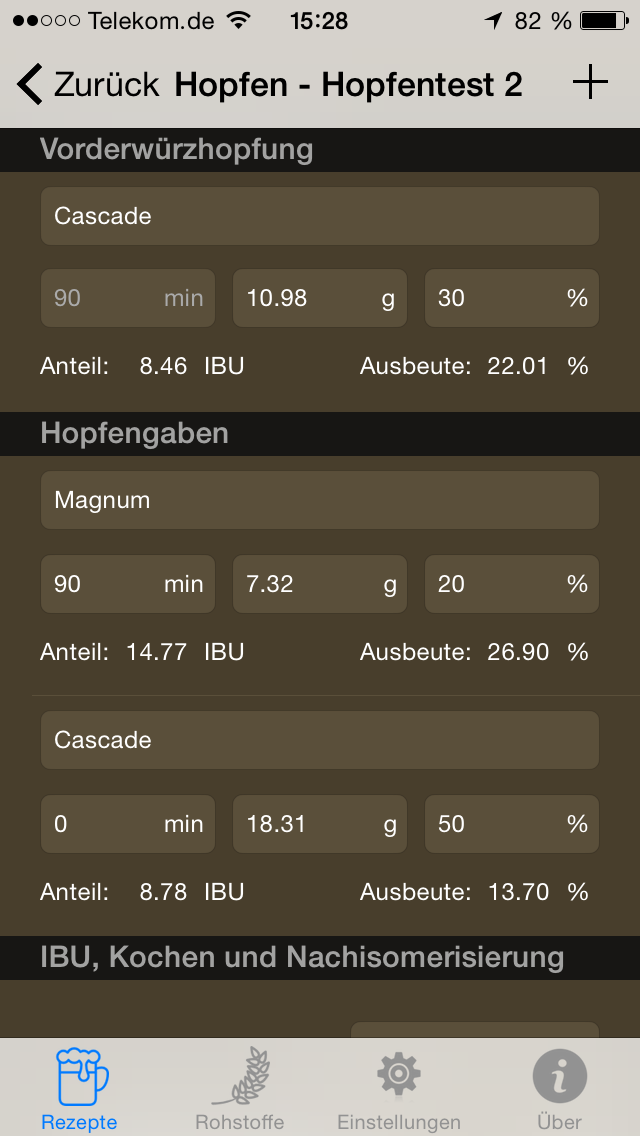Edit the 20 % share field
This screenshot has width=640, height=1136.
pos(511,584)
